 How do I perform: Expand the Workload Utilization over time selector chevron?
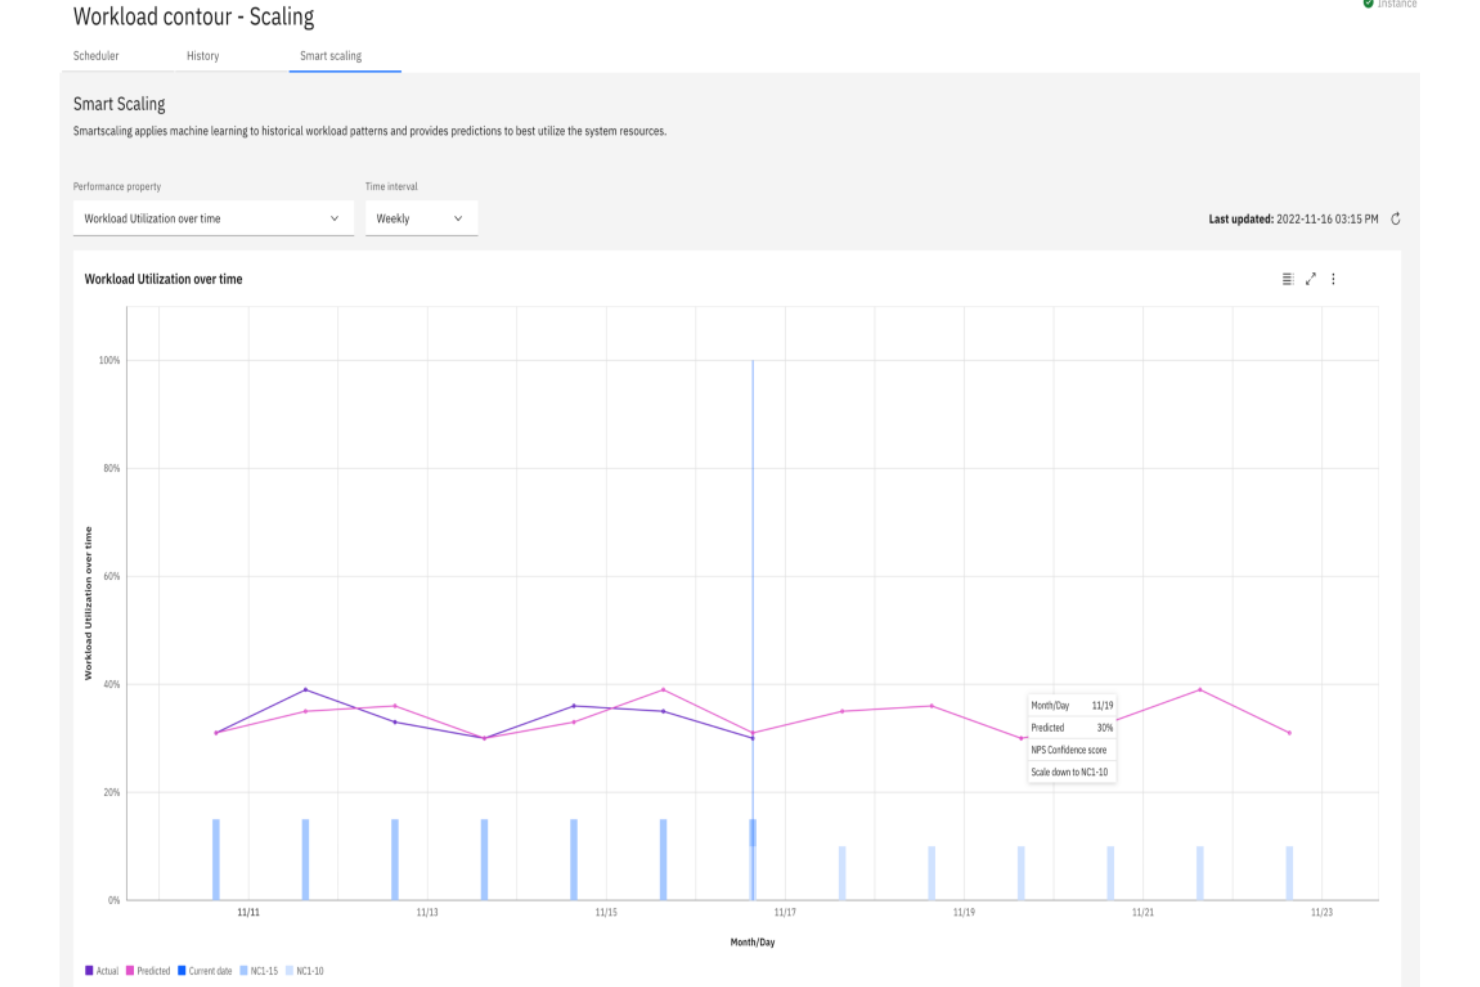click(x=335, y=218)
